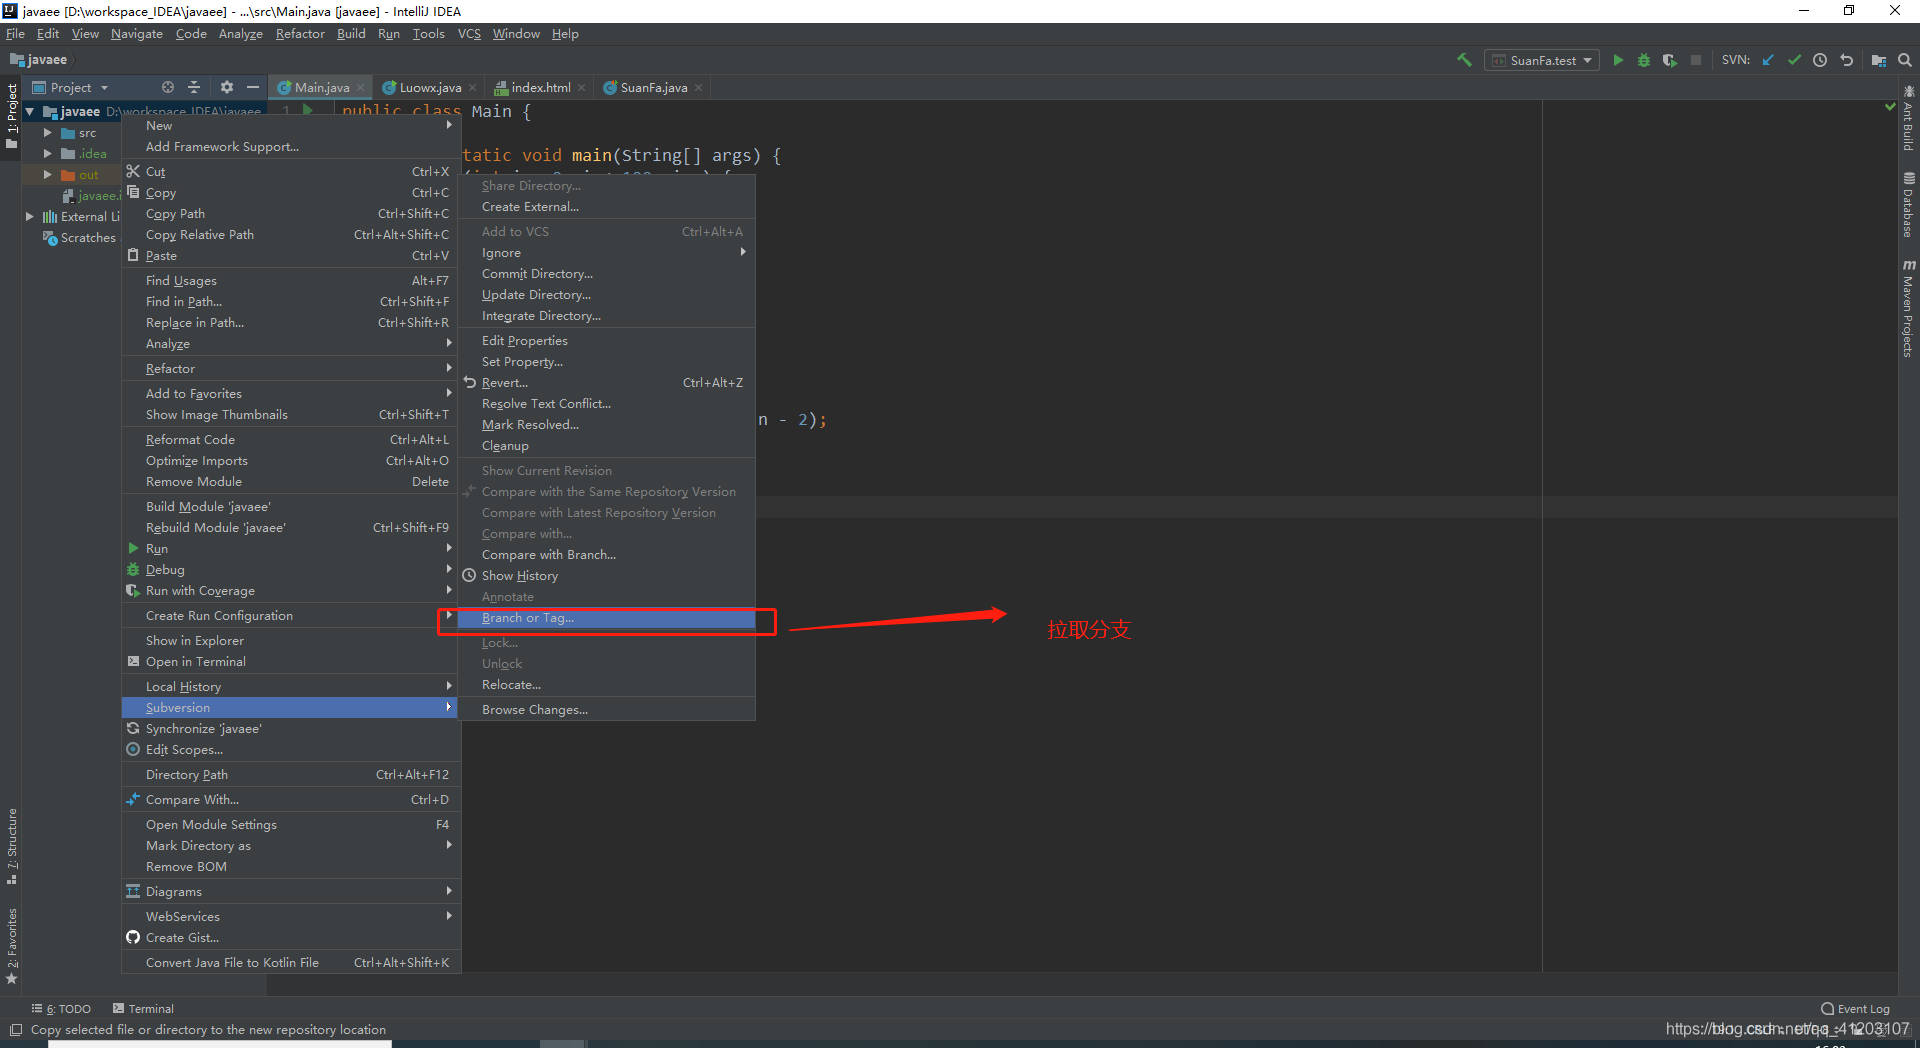Image resolution: width=1920 pixels, height=1048 pixels.
Task: Open the Ant Build side panel
Action: pos(1909,119)
